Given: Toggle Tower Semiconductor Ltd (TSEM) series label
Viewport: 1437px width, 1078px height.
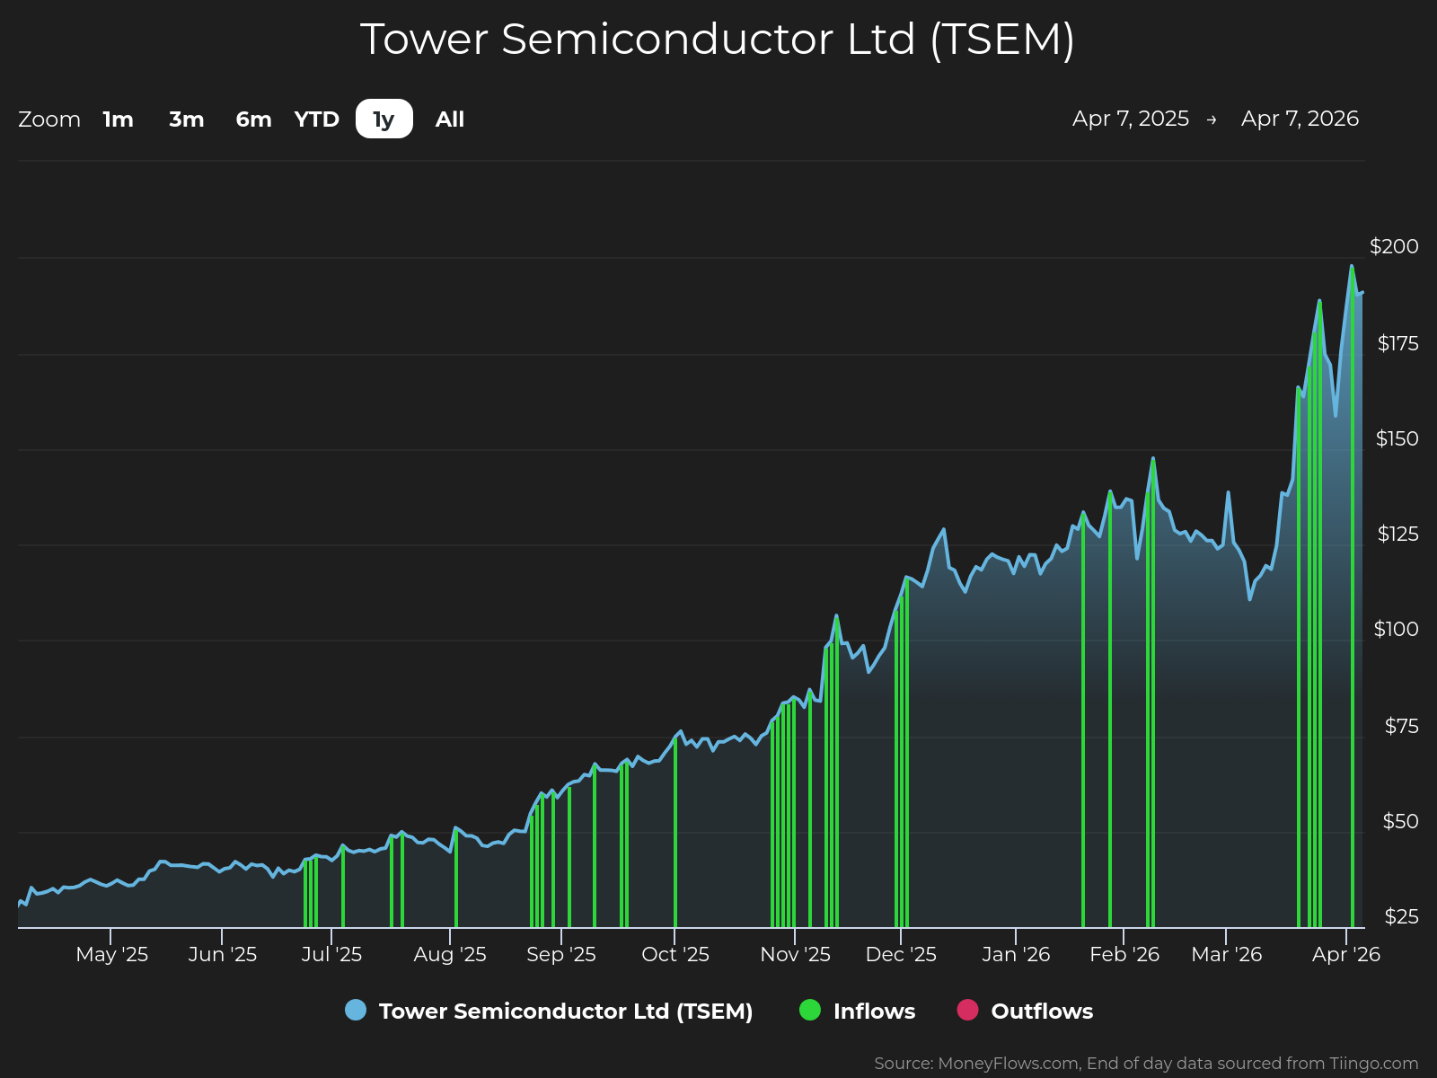Looking at the screenshot, I should 565,1011.
